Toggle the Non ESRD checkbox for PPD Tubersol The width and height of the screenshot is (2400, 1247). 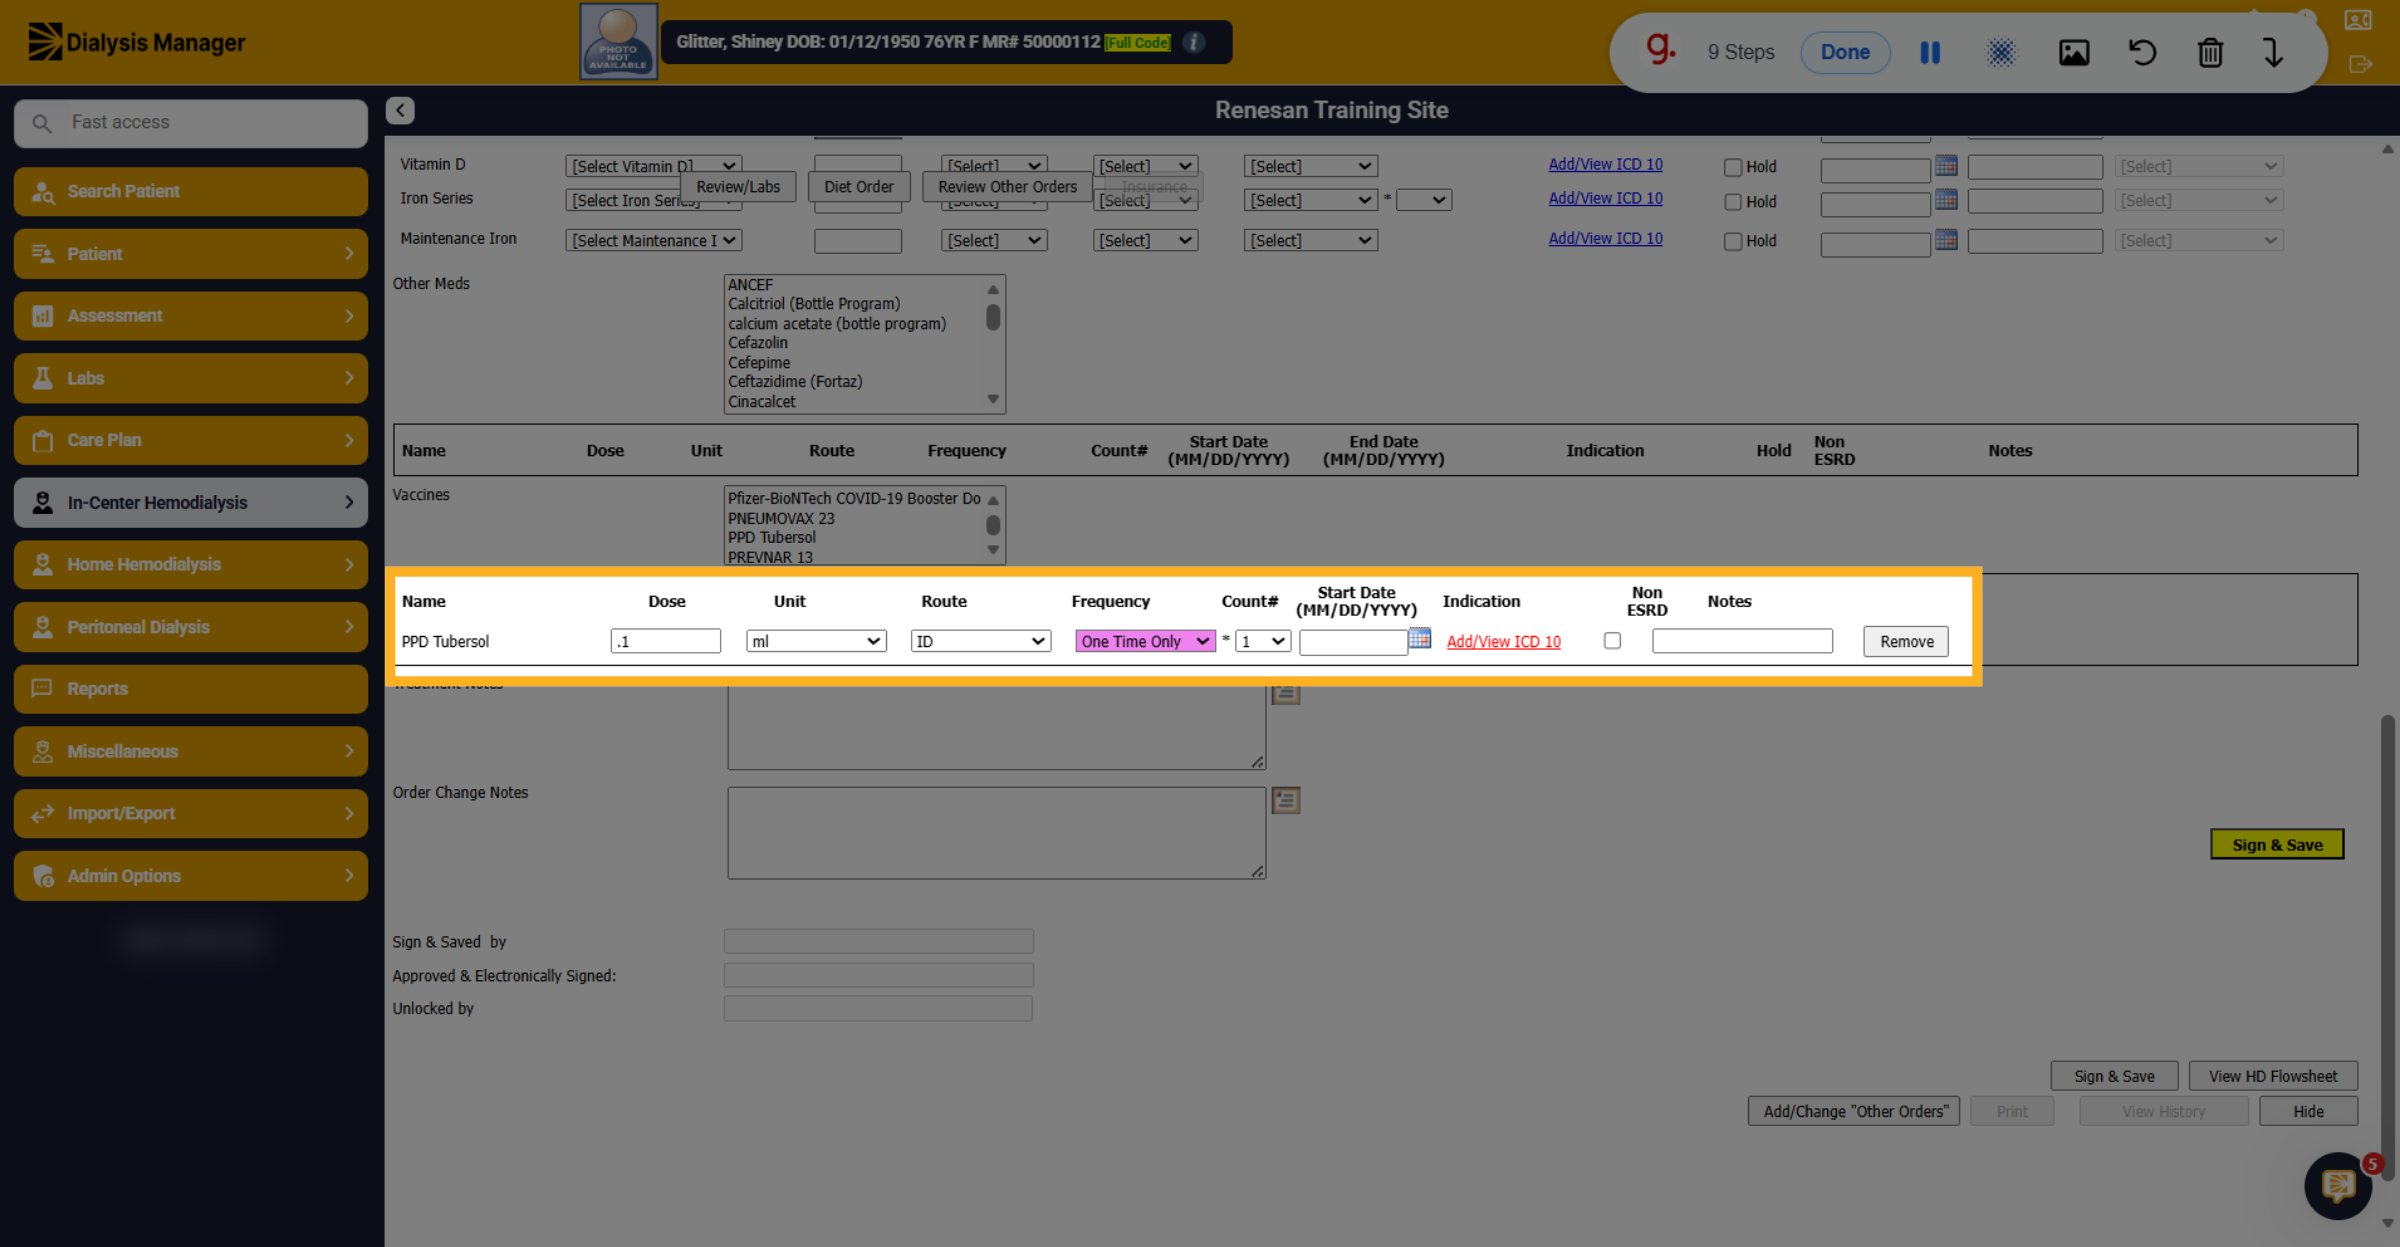point(1612,640)
